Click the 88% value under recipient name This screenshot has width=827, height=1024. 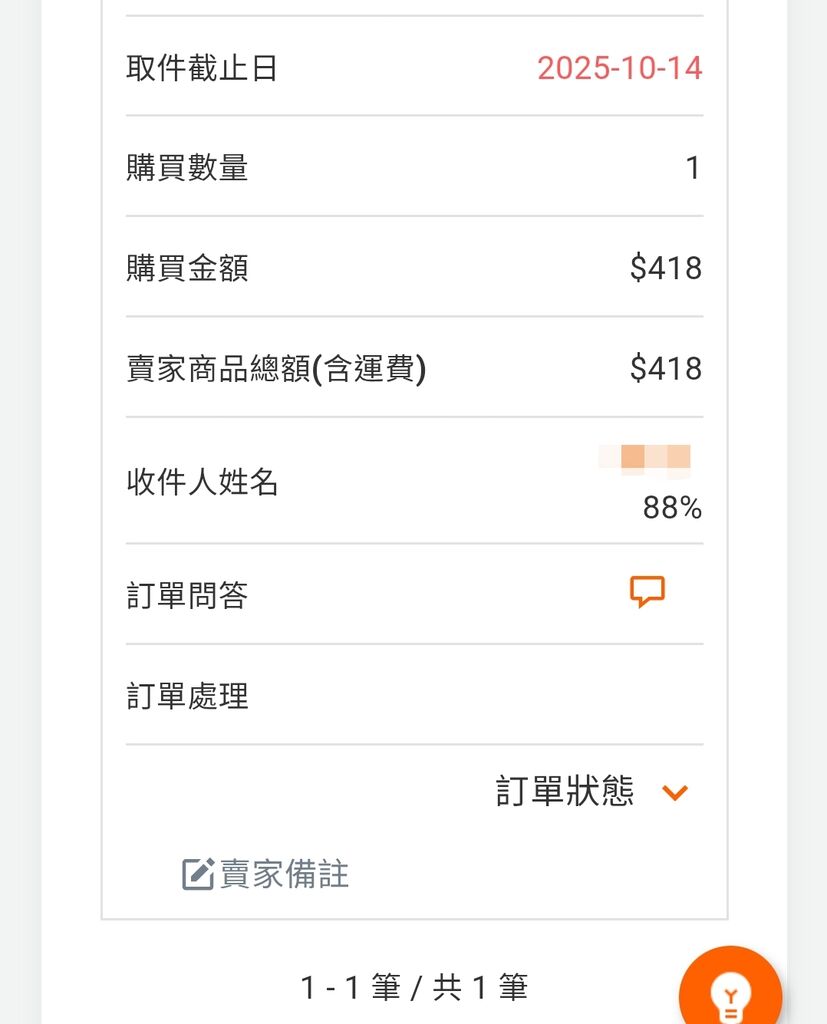pos(672,508)
